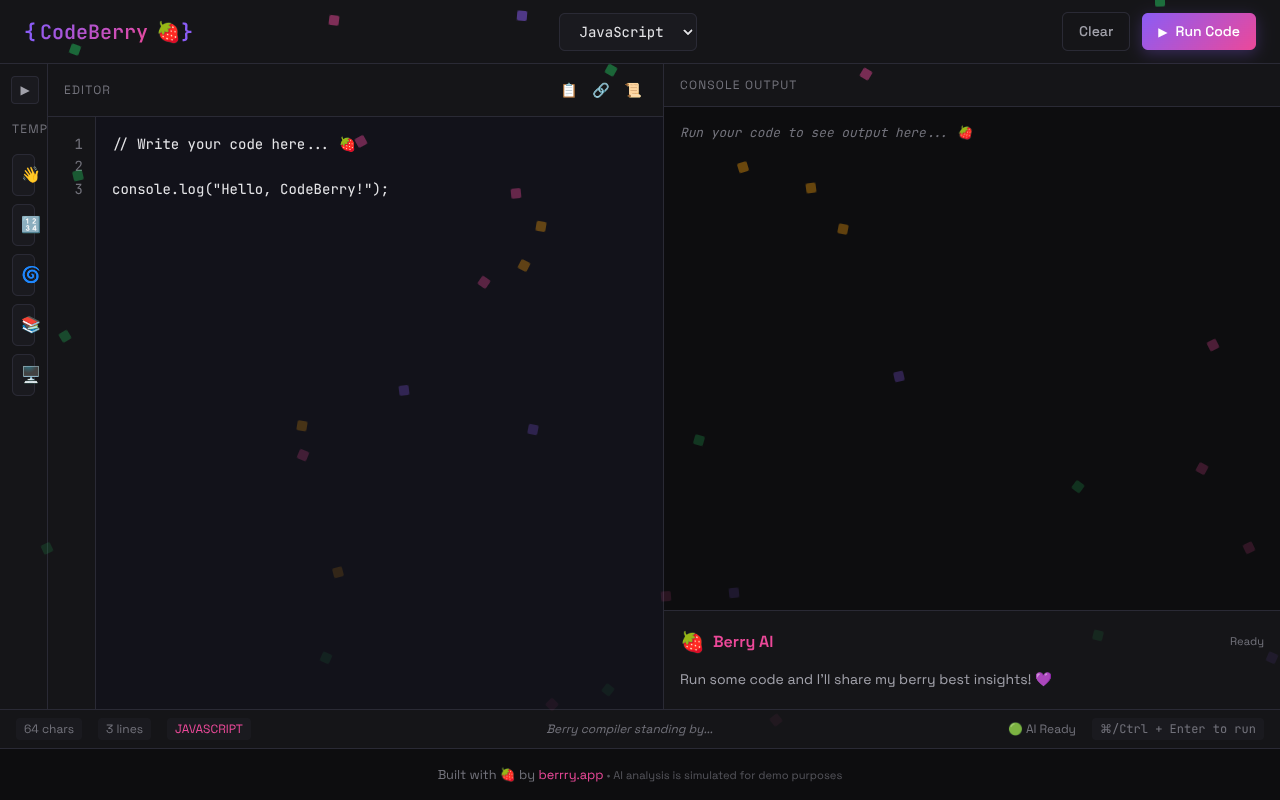Open the numbers 1234 template icon
This screenshot has width=1280, height=800.
(x=24, y=225)
